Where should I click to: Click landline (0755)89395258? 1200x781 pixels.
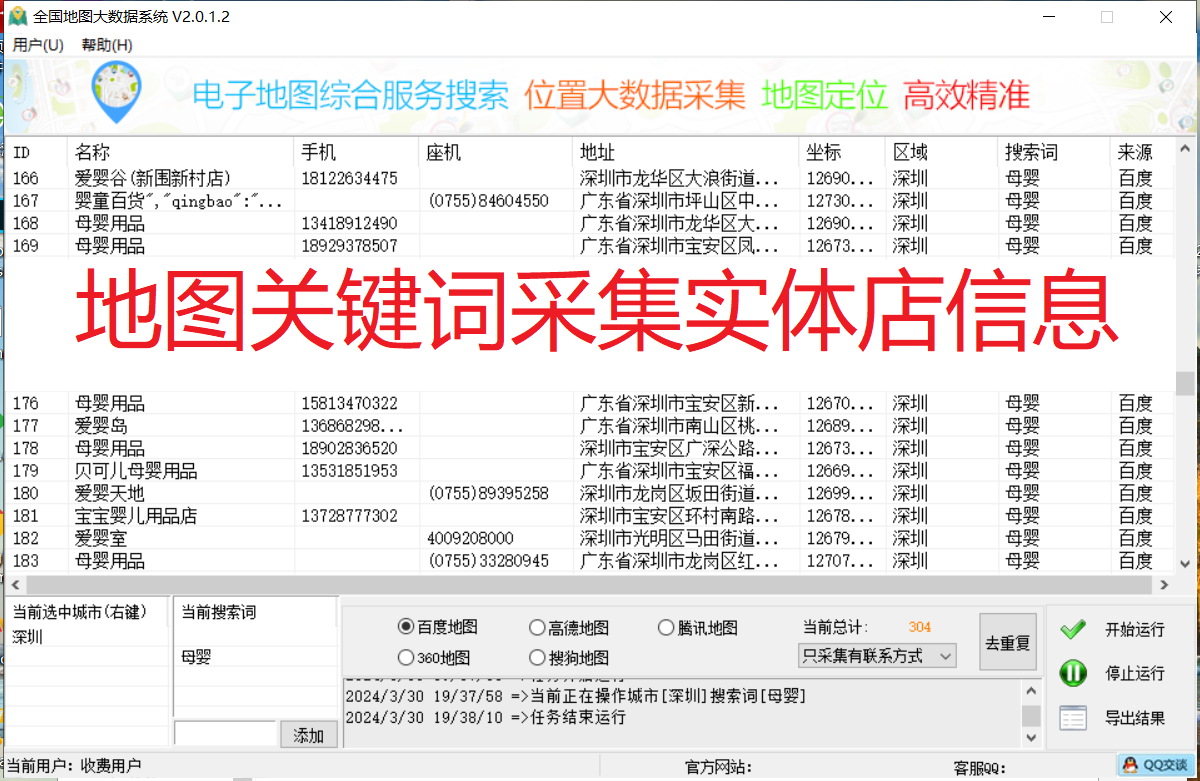[488, 493]
